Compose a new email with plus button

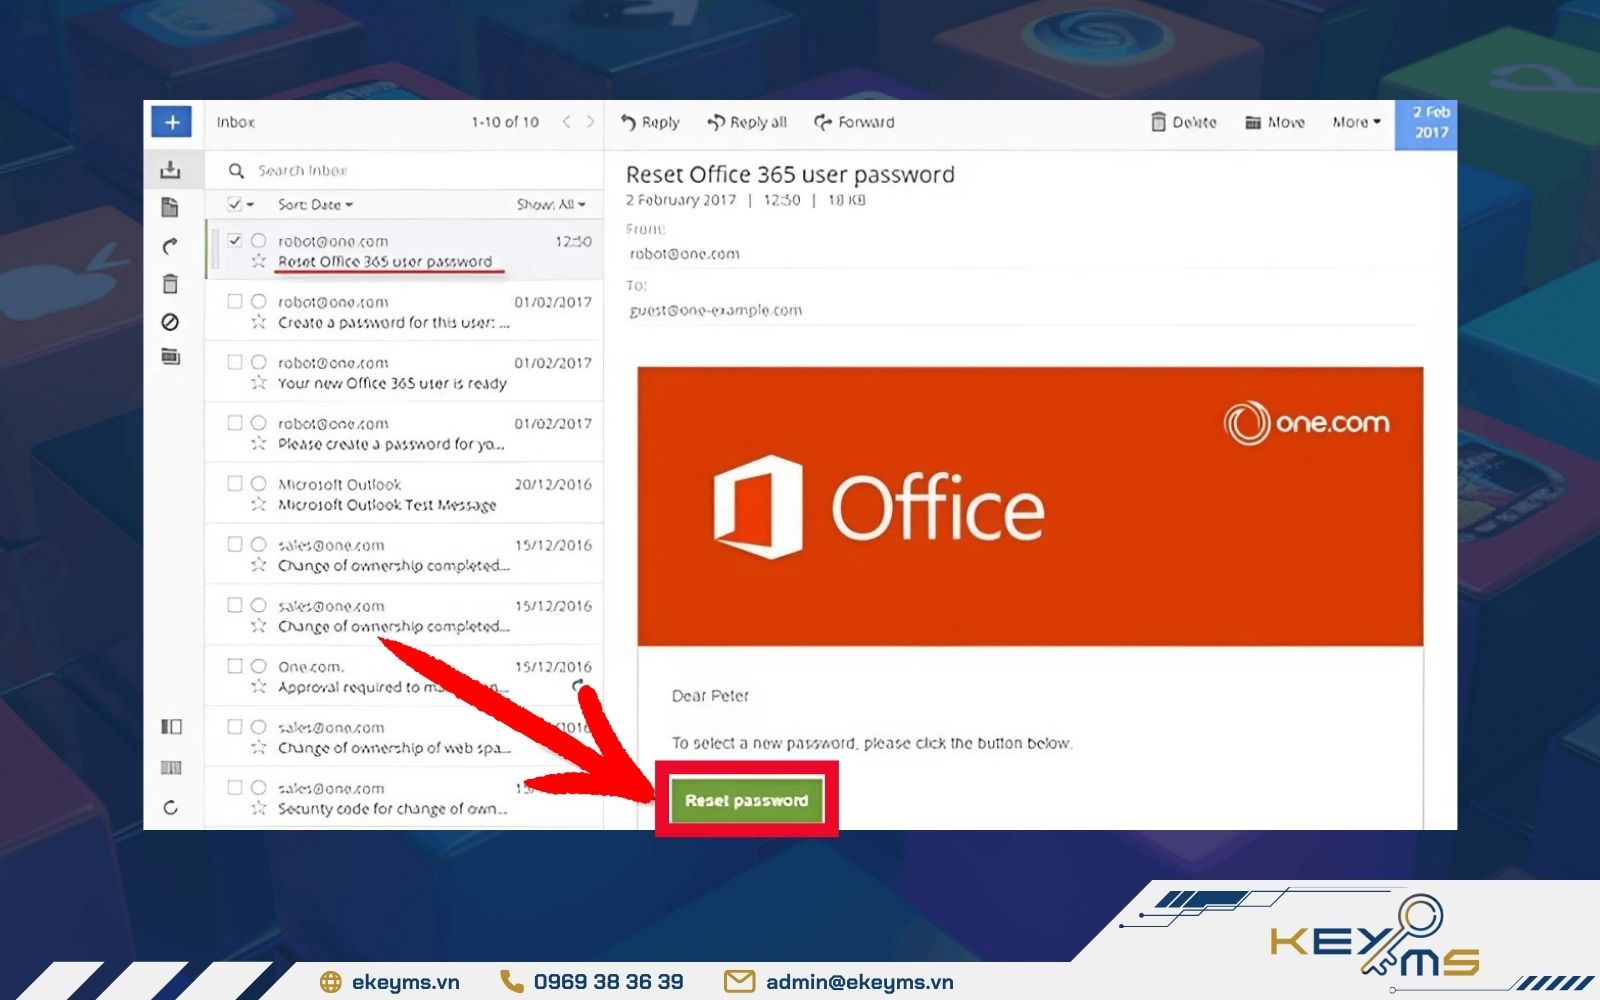[172, 122]
